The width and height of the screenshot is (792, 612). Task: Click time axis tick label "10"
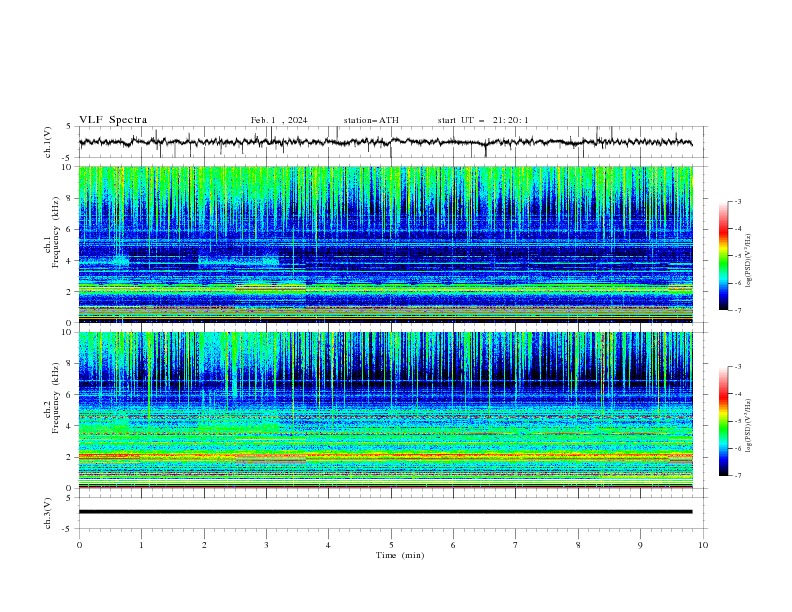703,545
